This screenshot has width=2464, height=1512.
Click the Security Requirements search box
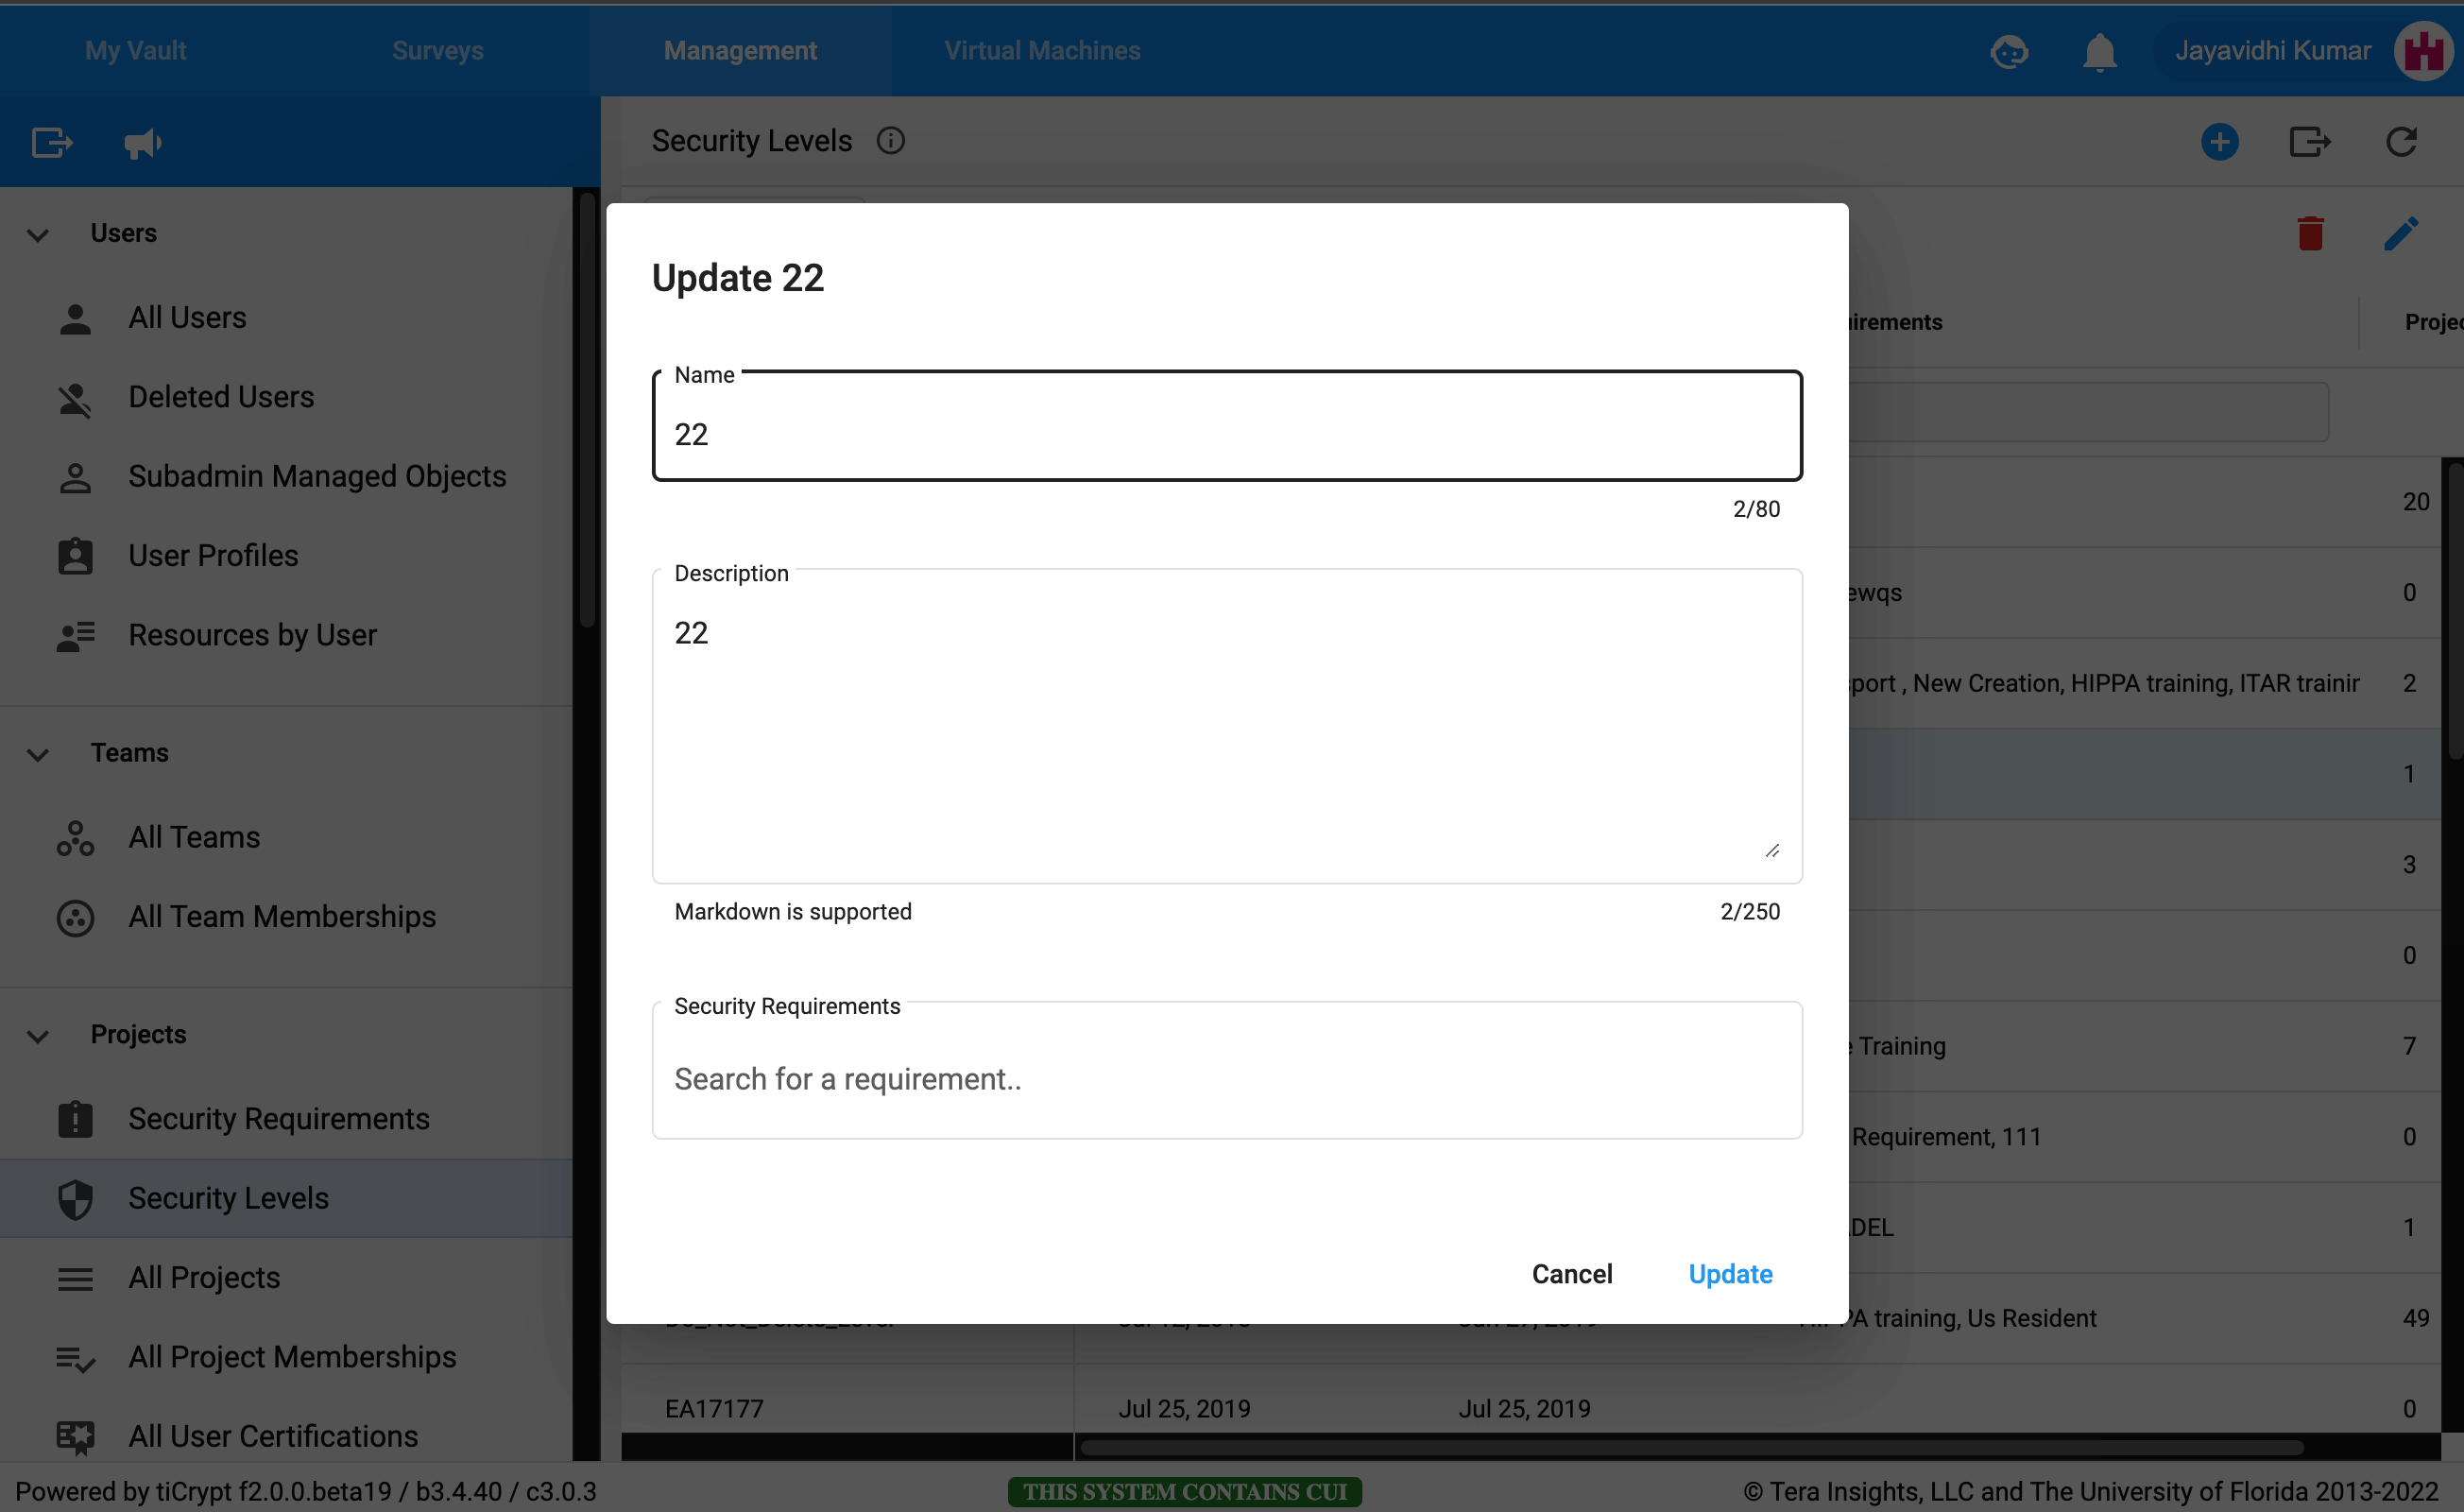tap(1226, 1079)
